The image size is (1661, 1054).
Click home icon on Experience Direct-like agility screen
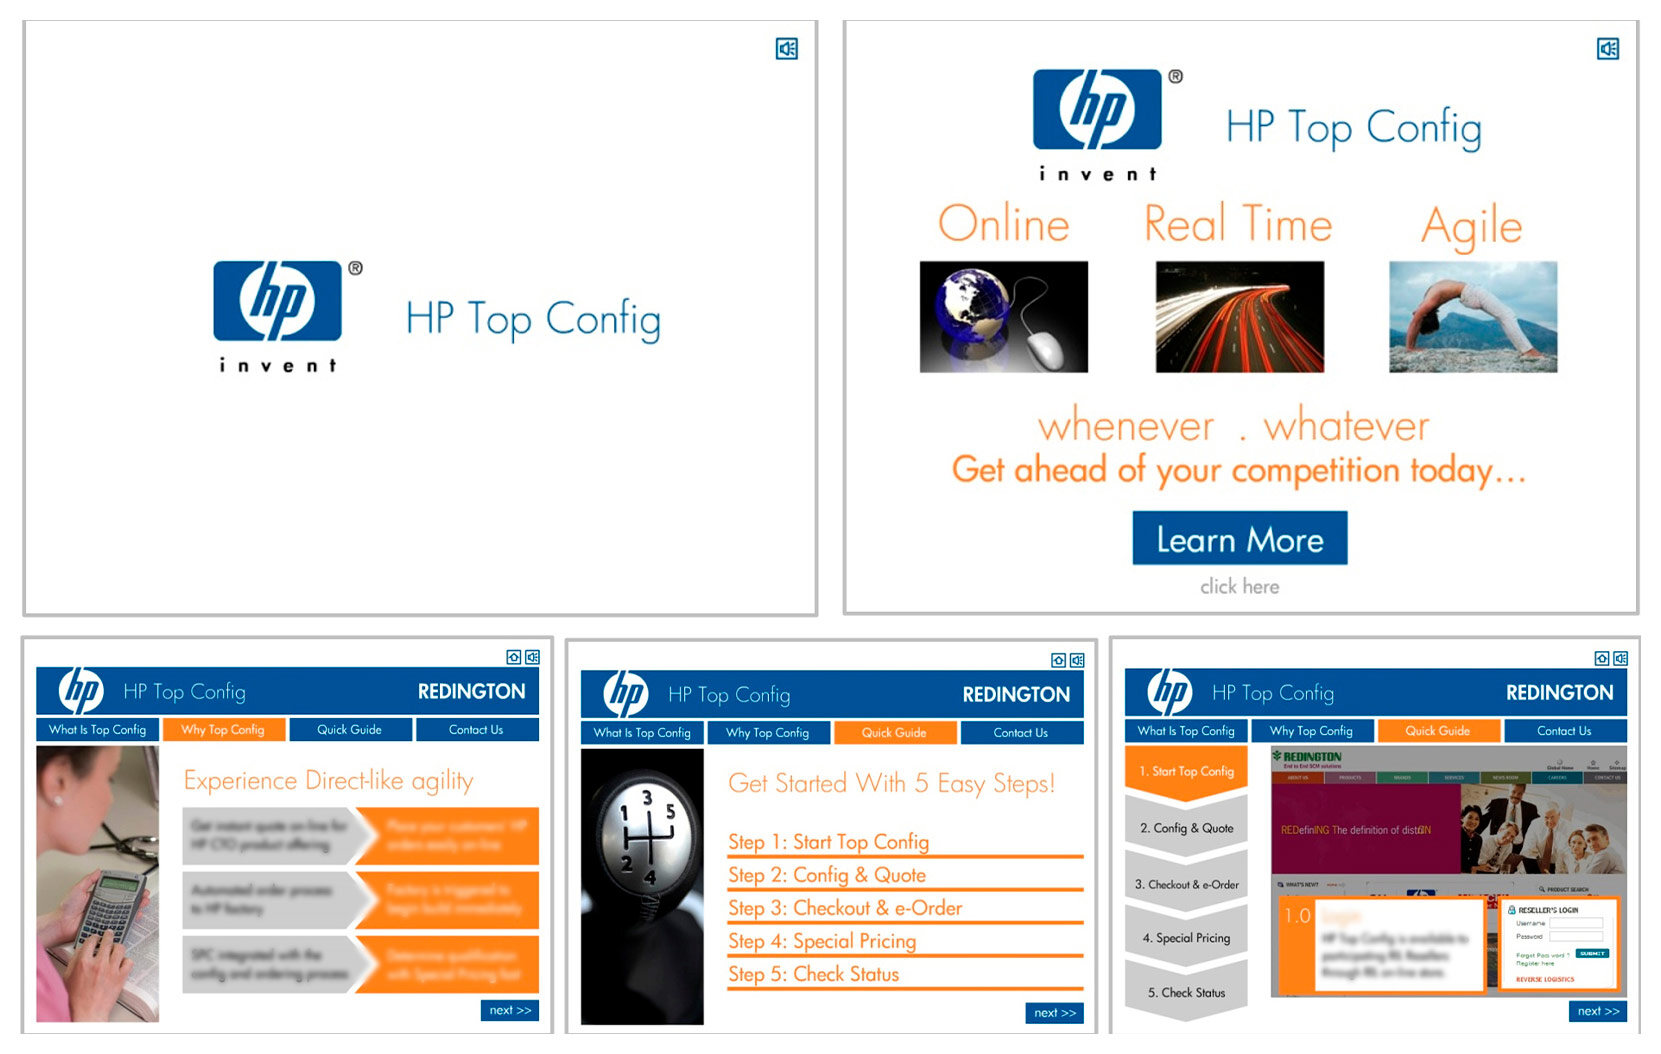pyautogui.click(x=514, y=657)
